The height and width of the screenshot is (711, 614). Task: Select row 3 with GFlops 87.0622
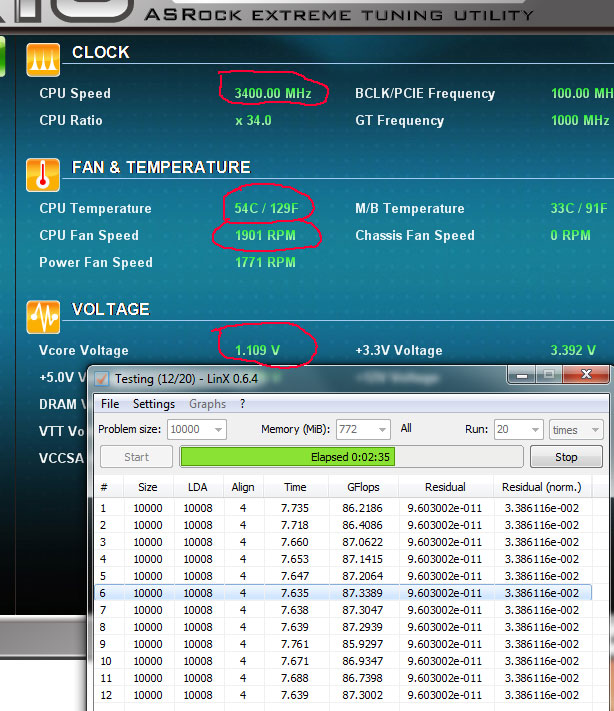343,542
